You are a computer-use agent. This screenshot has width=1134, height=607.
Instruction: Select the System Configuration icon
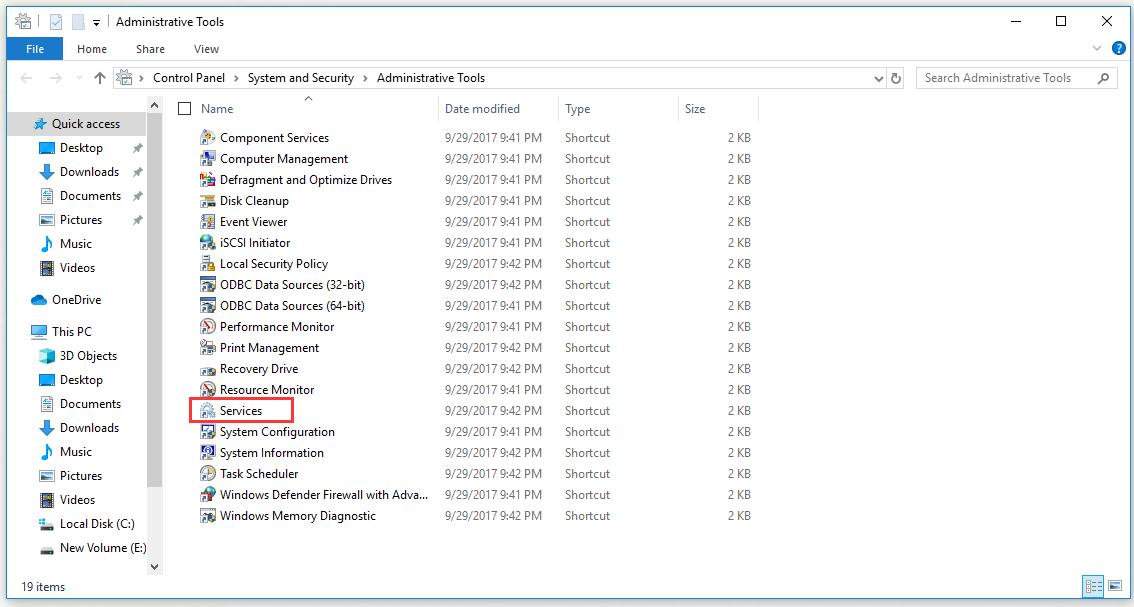[208, 431]
